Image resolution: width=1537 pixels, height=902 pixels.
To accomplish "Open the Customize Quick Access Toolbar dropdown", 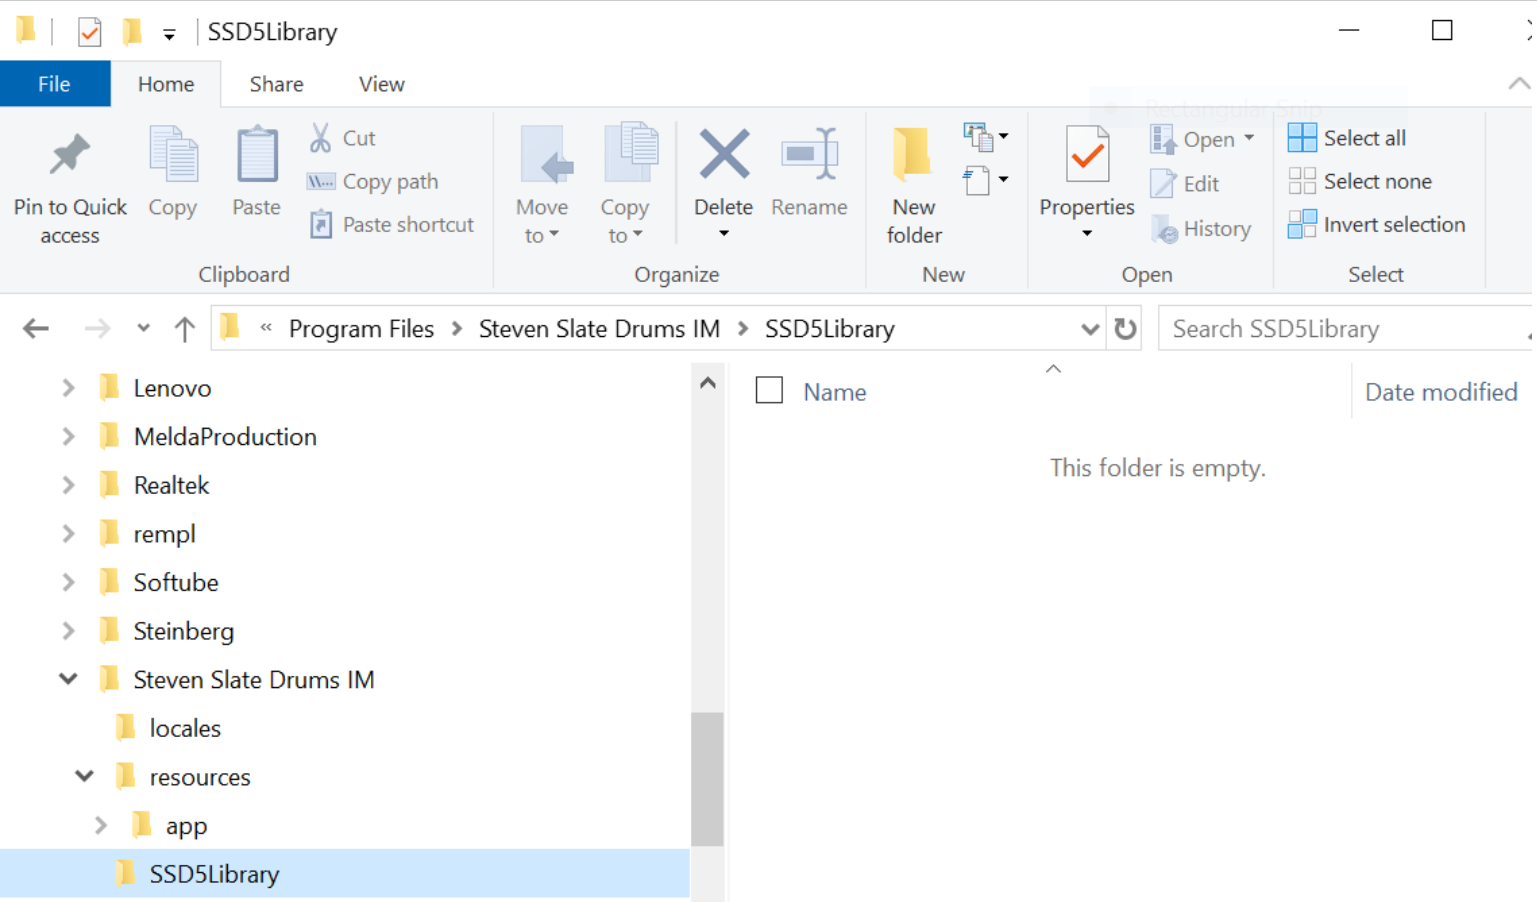I will (x=169, y=35).
